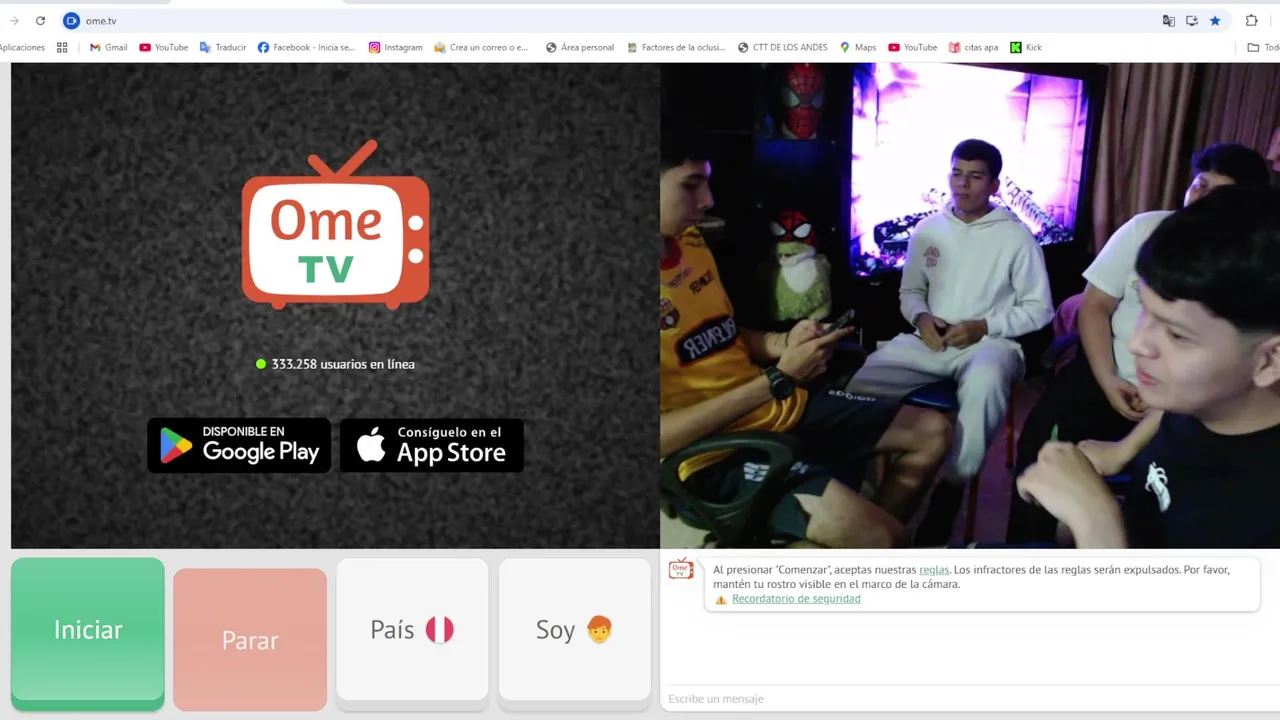Click the webcam video feed
The width and height of the screenshot is (1280, 720).
click(x=970, y=305)
